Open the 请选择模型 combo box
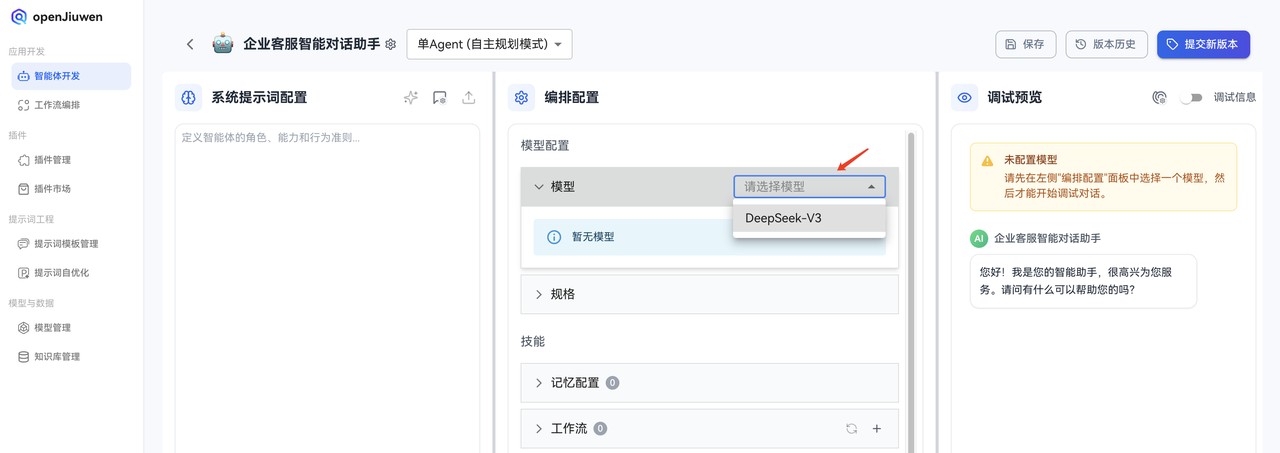1280x453 pixels. pyautogui.click(x=809, y=187)
